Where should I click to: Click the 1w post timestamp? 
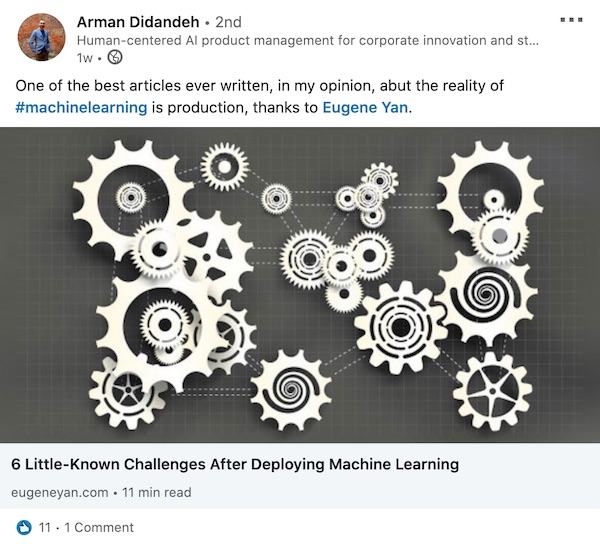(x=85, y=58)
